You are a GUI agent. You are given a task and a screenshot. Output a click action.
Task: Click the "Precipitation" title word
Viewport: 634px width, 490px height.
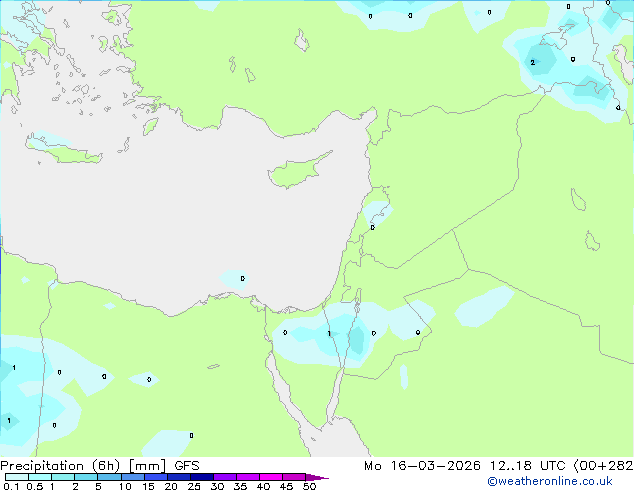coord(42,466)
